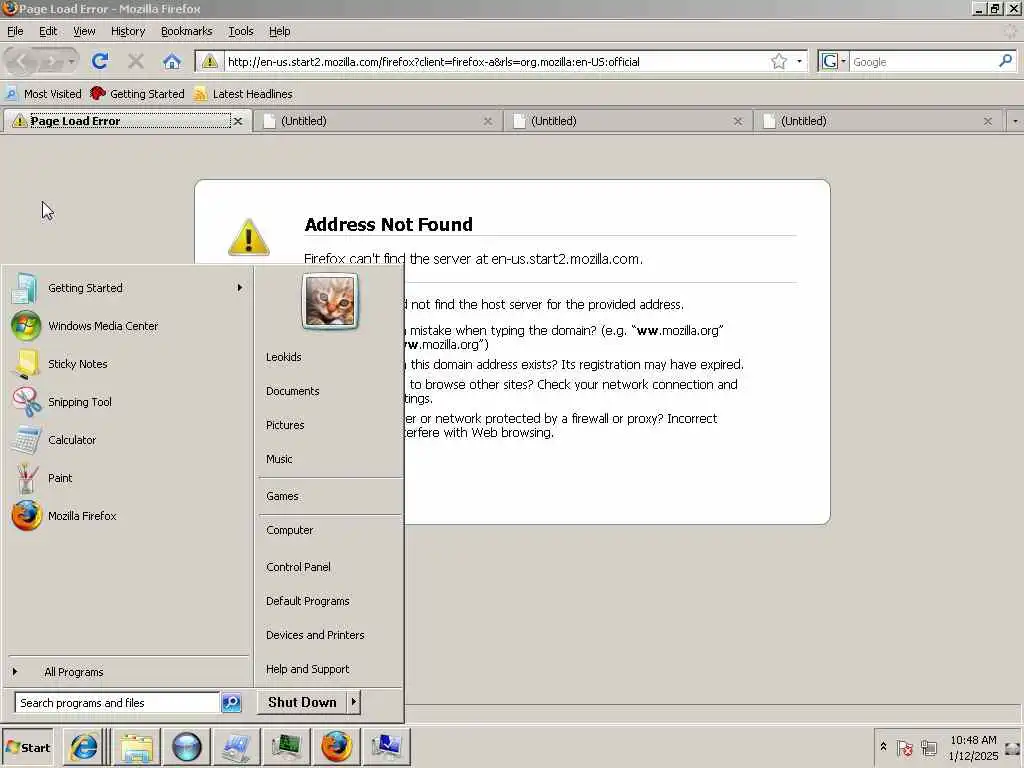This screenshot has height=768, width=1024.
Task: Click the Start button
Action: 27,747
